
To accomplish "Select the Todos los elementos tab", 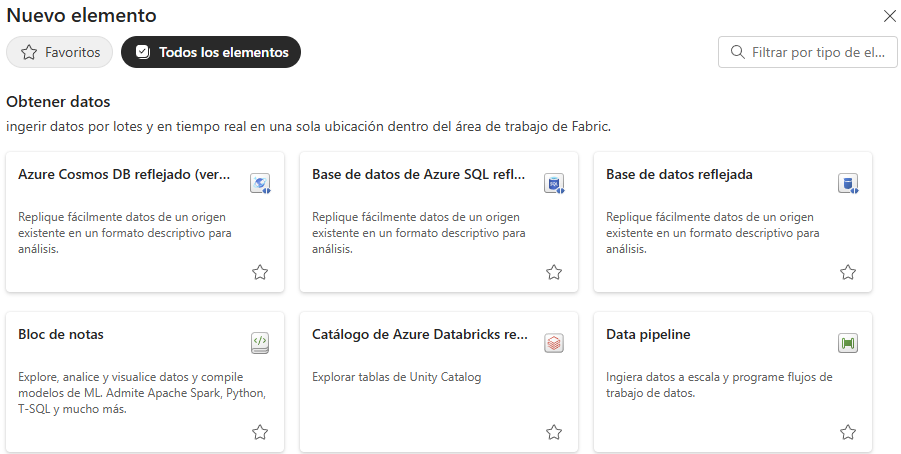I will pyautogui.click(x=211, y=52).
